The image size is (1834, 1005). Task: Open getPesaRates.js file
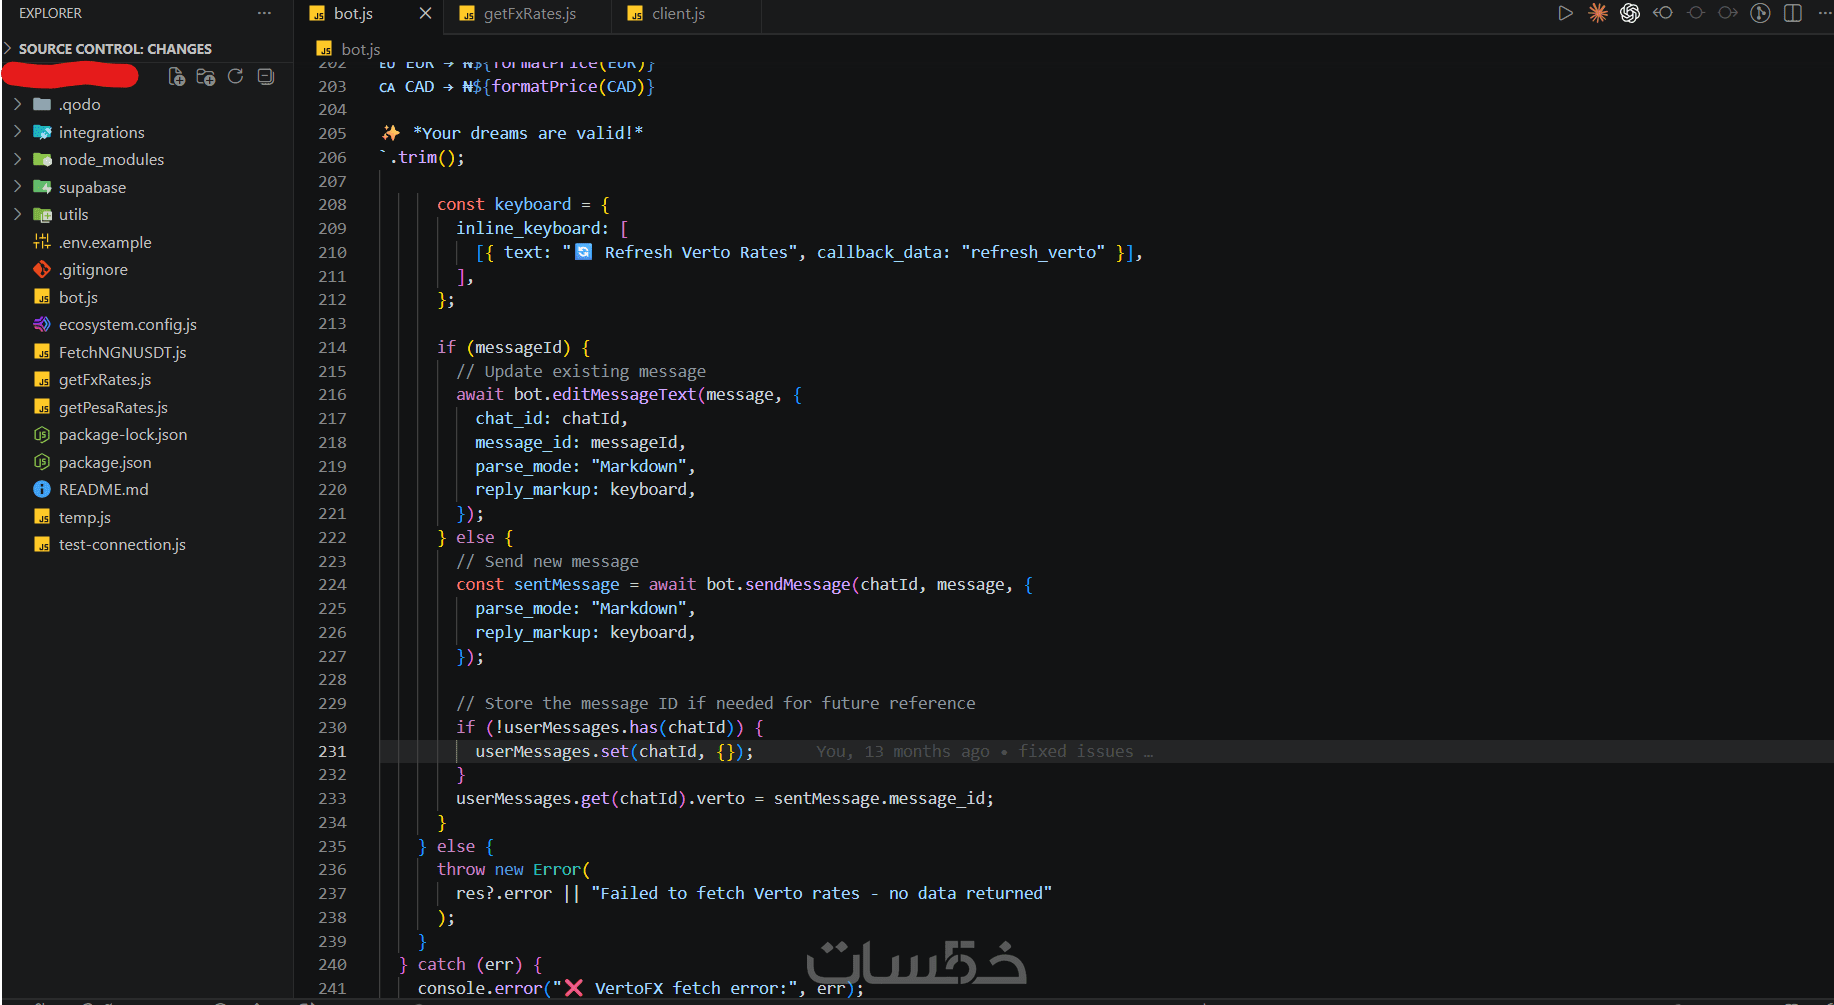click(x=113, y=407)
